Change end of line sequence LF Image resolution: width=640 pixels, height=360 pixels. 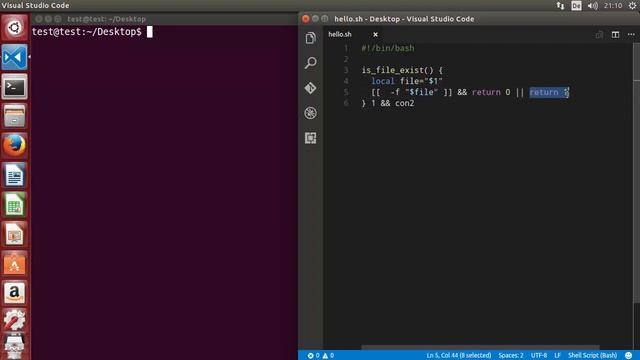tap(557, 356)
